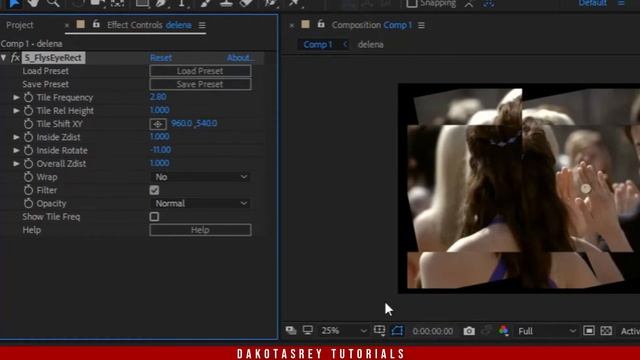Expand the Tile Rel Height property arrow

(x=16, y=111)
